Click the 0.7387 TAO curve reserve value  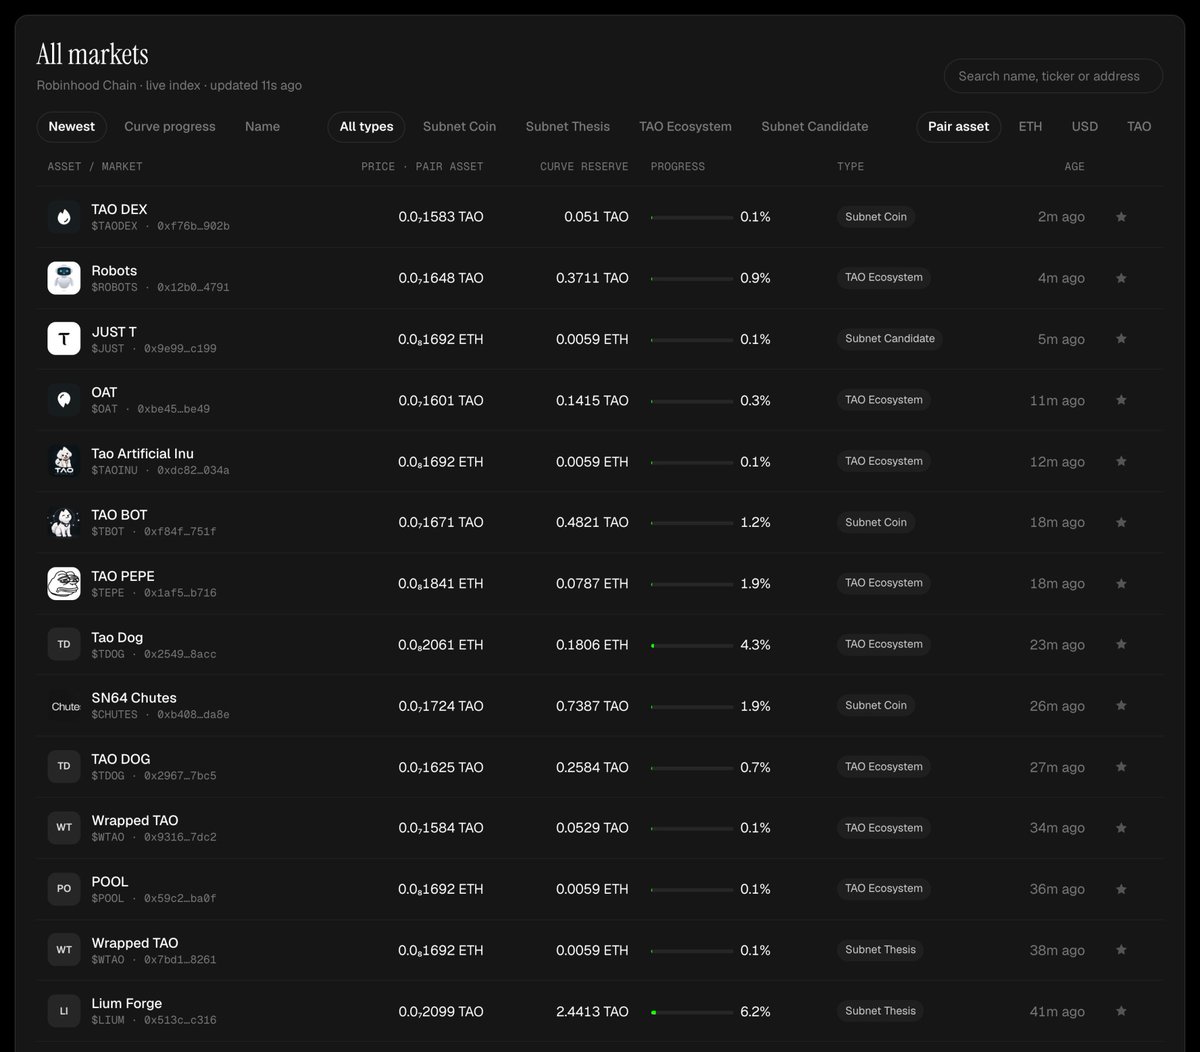pos(592,706)
